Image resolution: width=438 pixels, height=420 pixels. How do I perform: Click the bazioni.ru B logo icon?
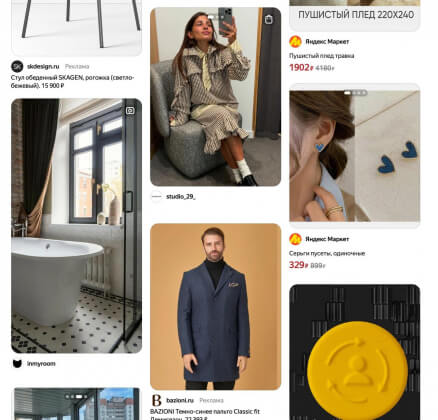coord(156,400)
